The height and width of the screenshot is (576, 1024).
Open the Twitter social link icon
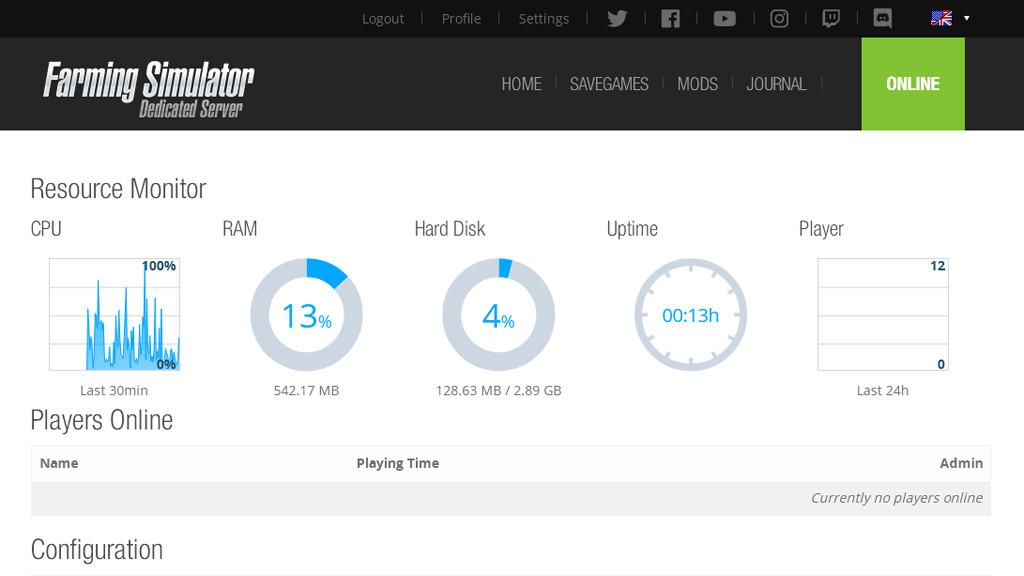pyautogui.click(x=617, y=18)
